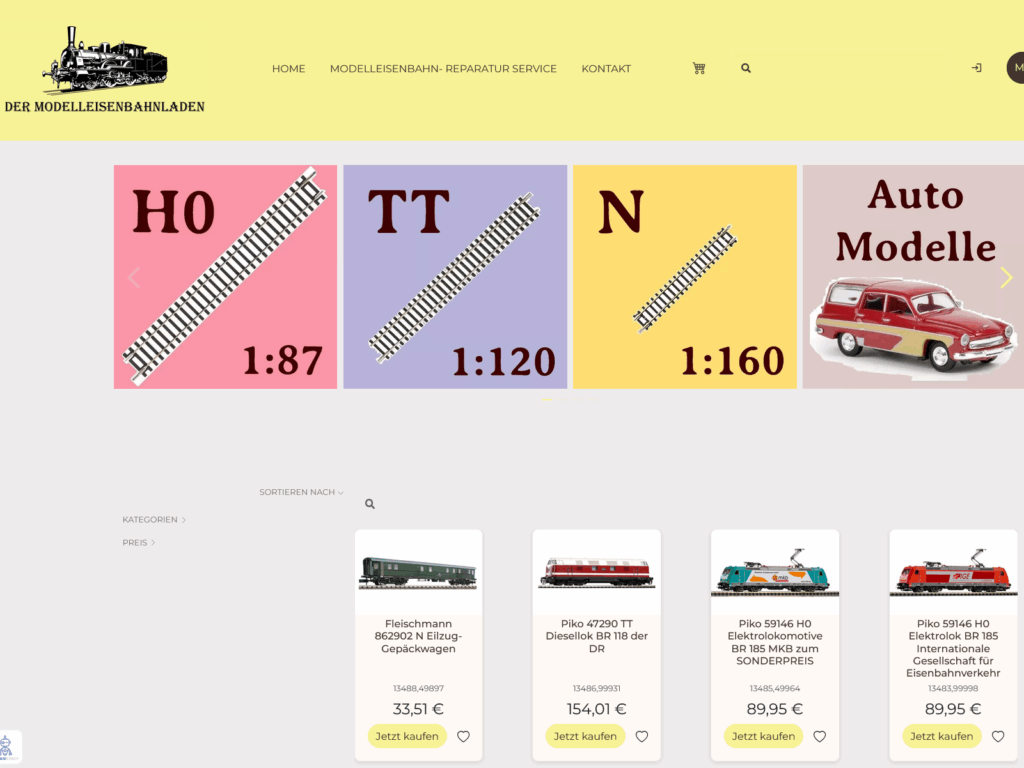
Task: Buy Fleischmann 862902 with Jetzt kaufen
Action: click(407, 736)
